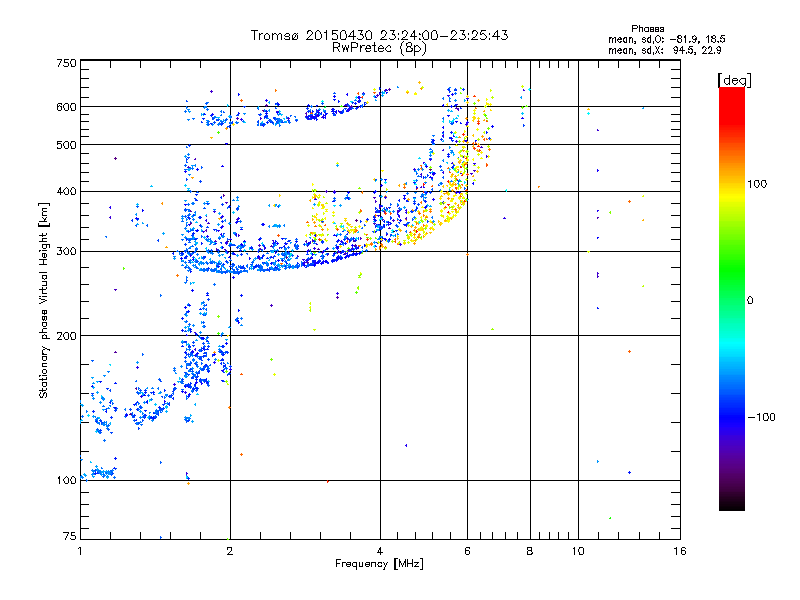This screenshot has height=600, width=800.
Task: Click the 'Stationary phase Virtual Height [km]' axis title
Action: [44, 300]
